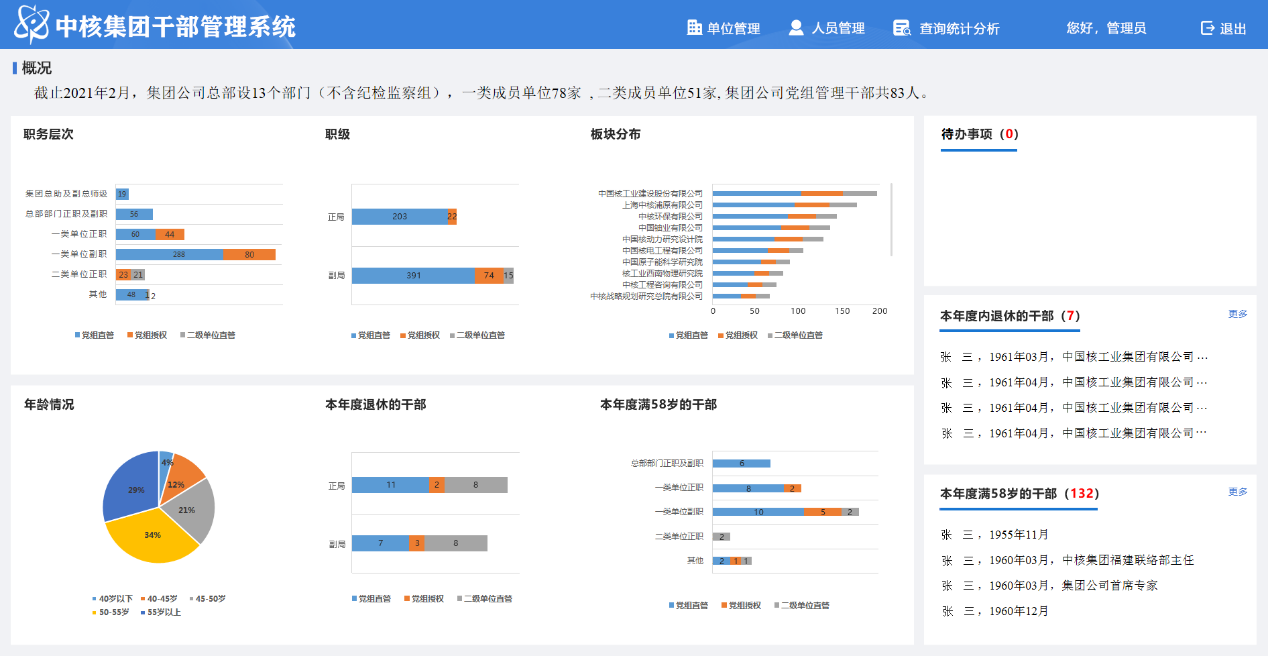Click 中国核工业建设股份有限公司 axis label
This screenshot has height=656, width=1268.
[x=650, y=193]
